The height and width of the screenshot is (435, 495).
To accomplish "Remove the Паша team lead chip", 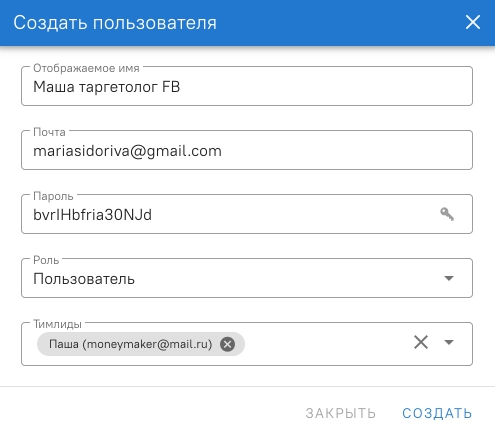I will tap(228, 344).
